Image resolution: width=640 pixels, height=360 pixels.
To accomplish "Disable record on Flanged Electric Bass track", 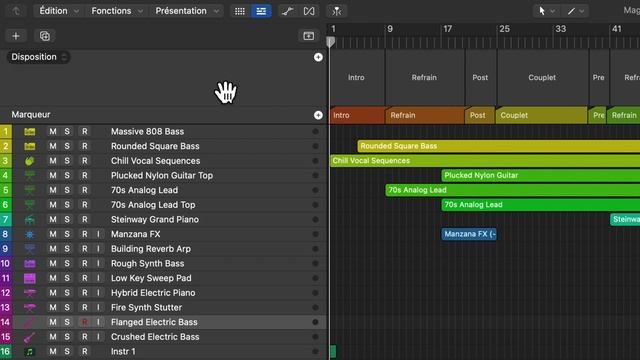I will (84, 322).
